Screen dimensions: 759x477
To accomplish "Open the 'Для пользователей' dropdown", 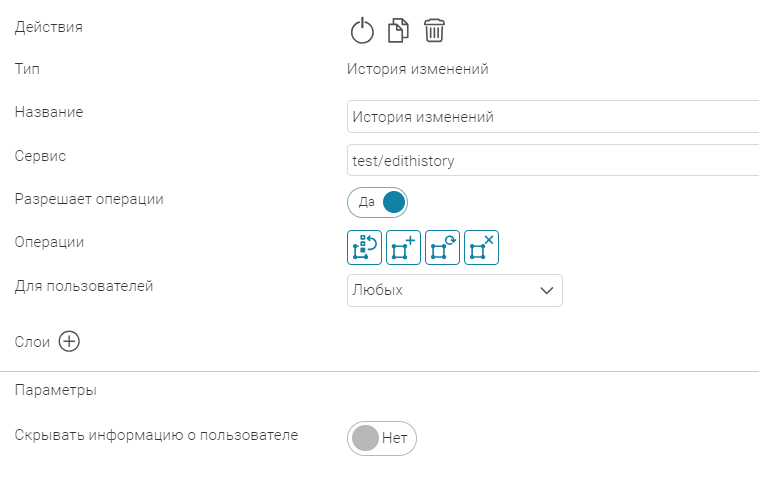I will pos(455,290).
